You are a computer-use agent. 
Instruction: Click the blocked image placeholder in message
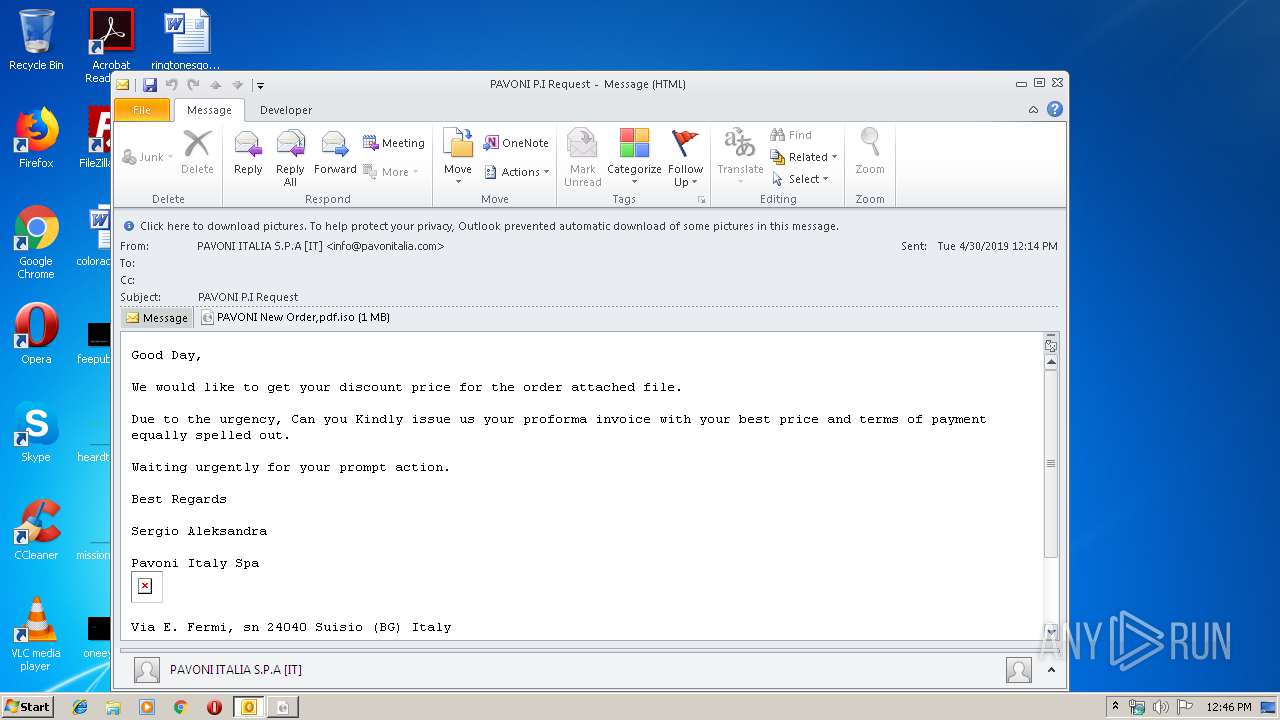tap(146, 586)
